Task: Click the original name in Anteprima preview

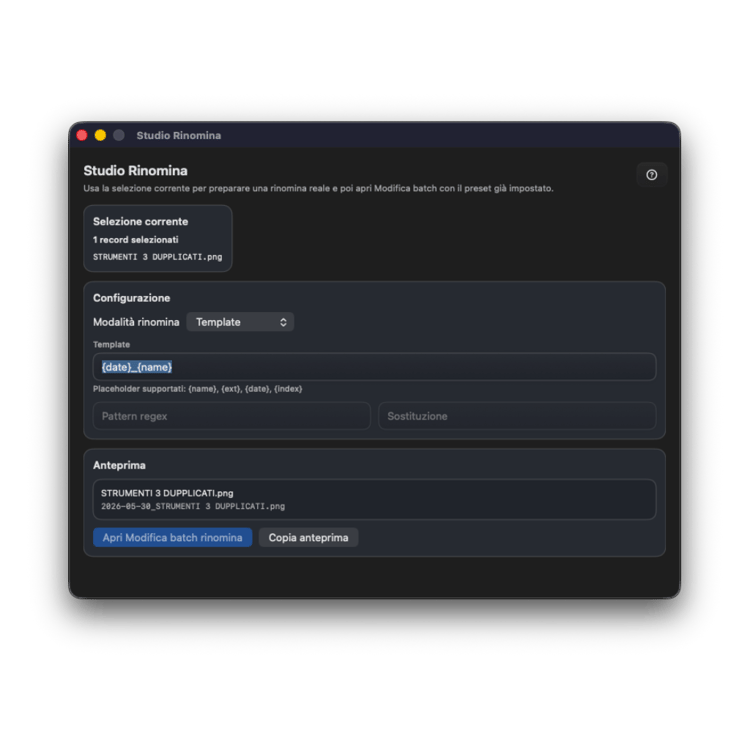Action: pos(167,493)
